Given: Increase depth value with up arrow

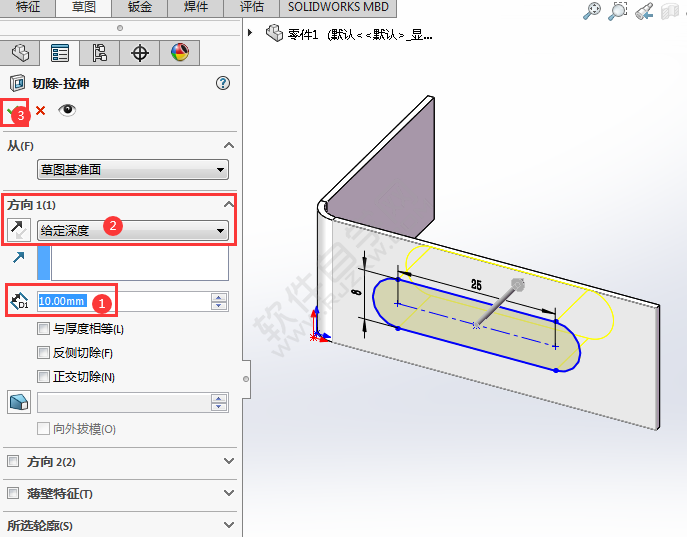Looking at the screenshot, I should tap(219, 297).
